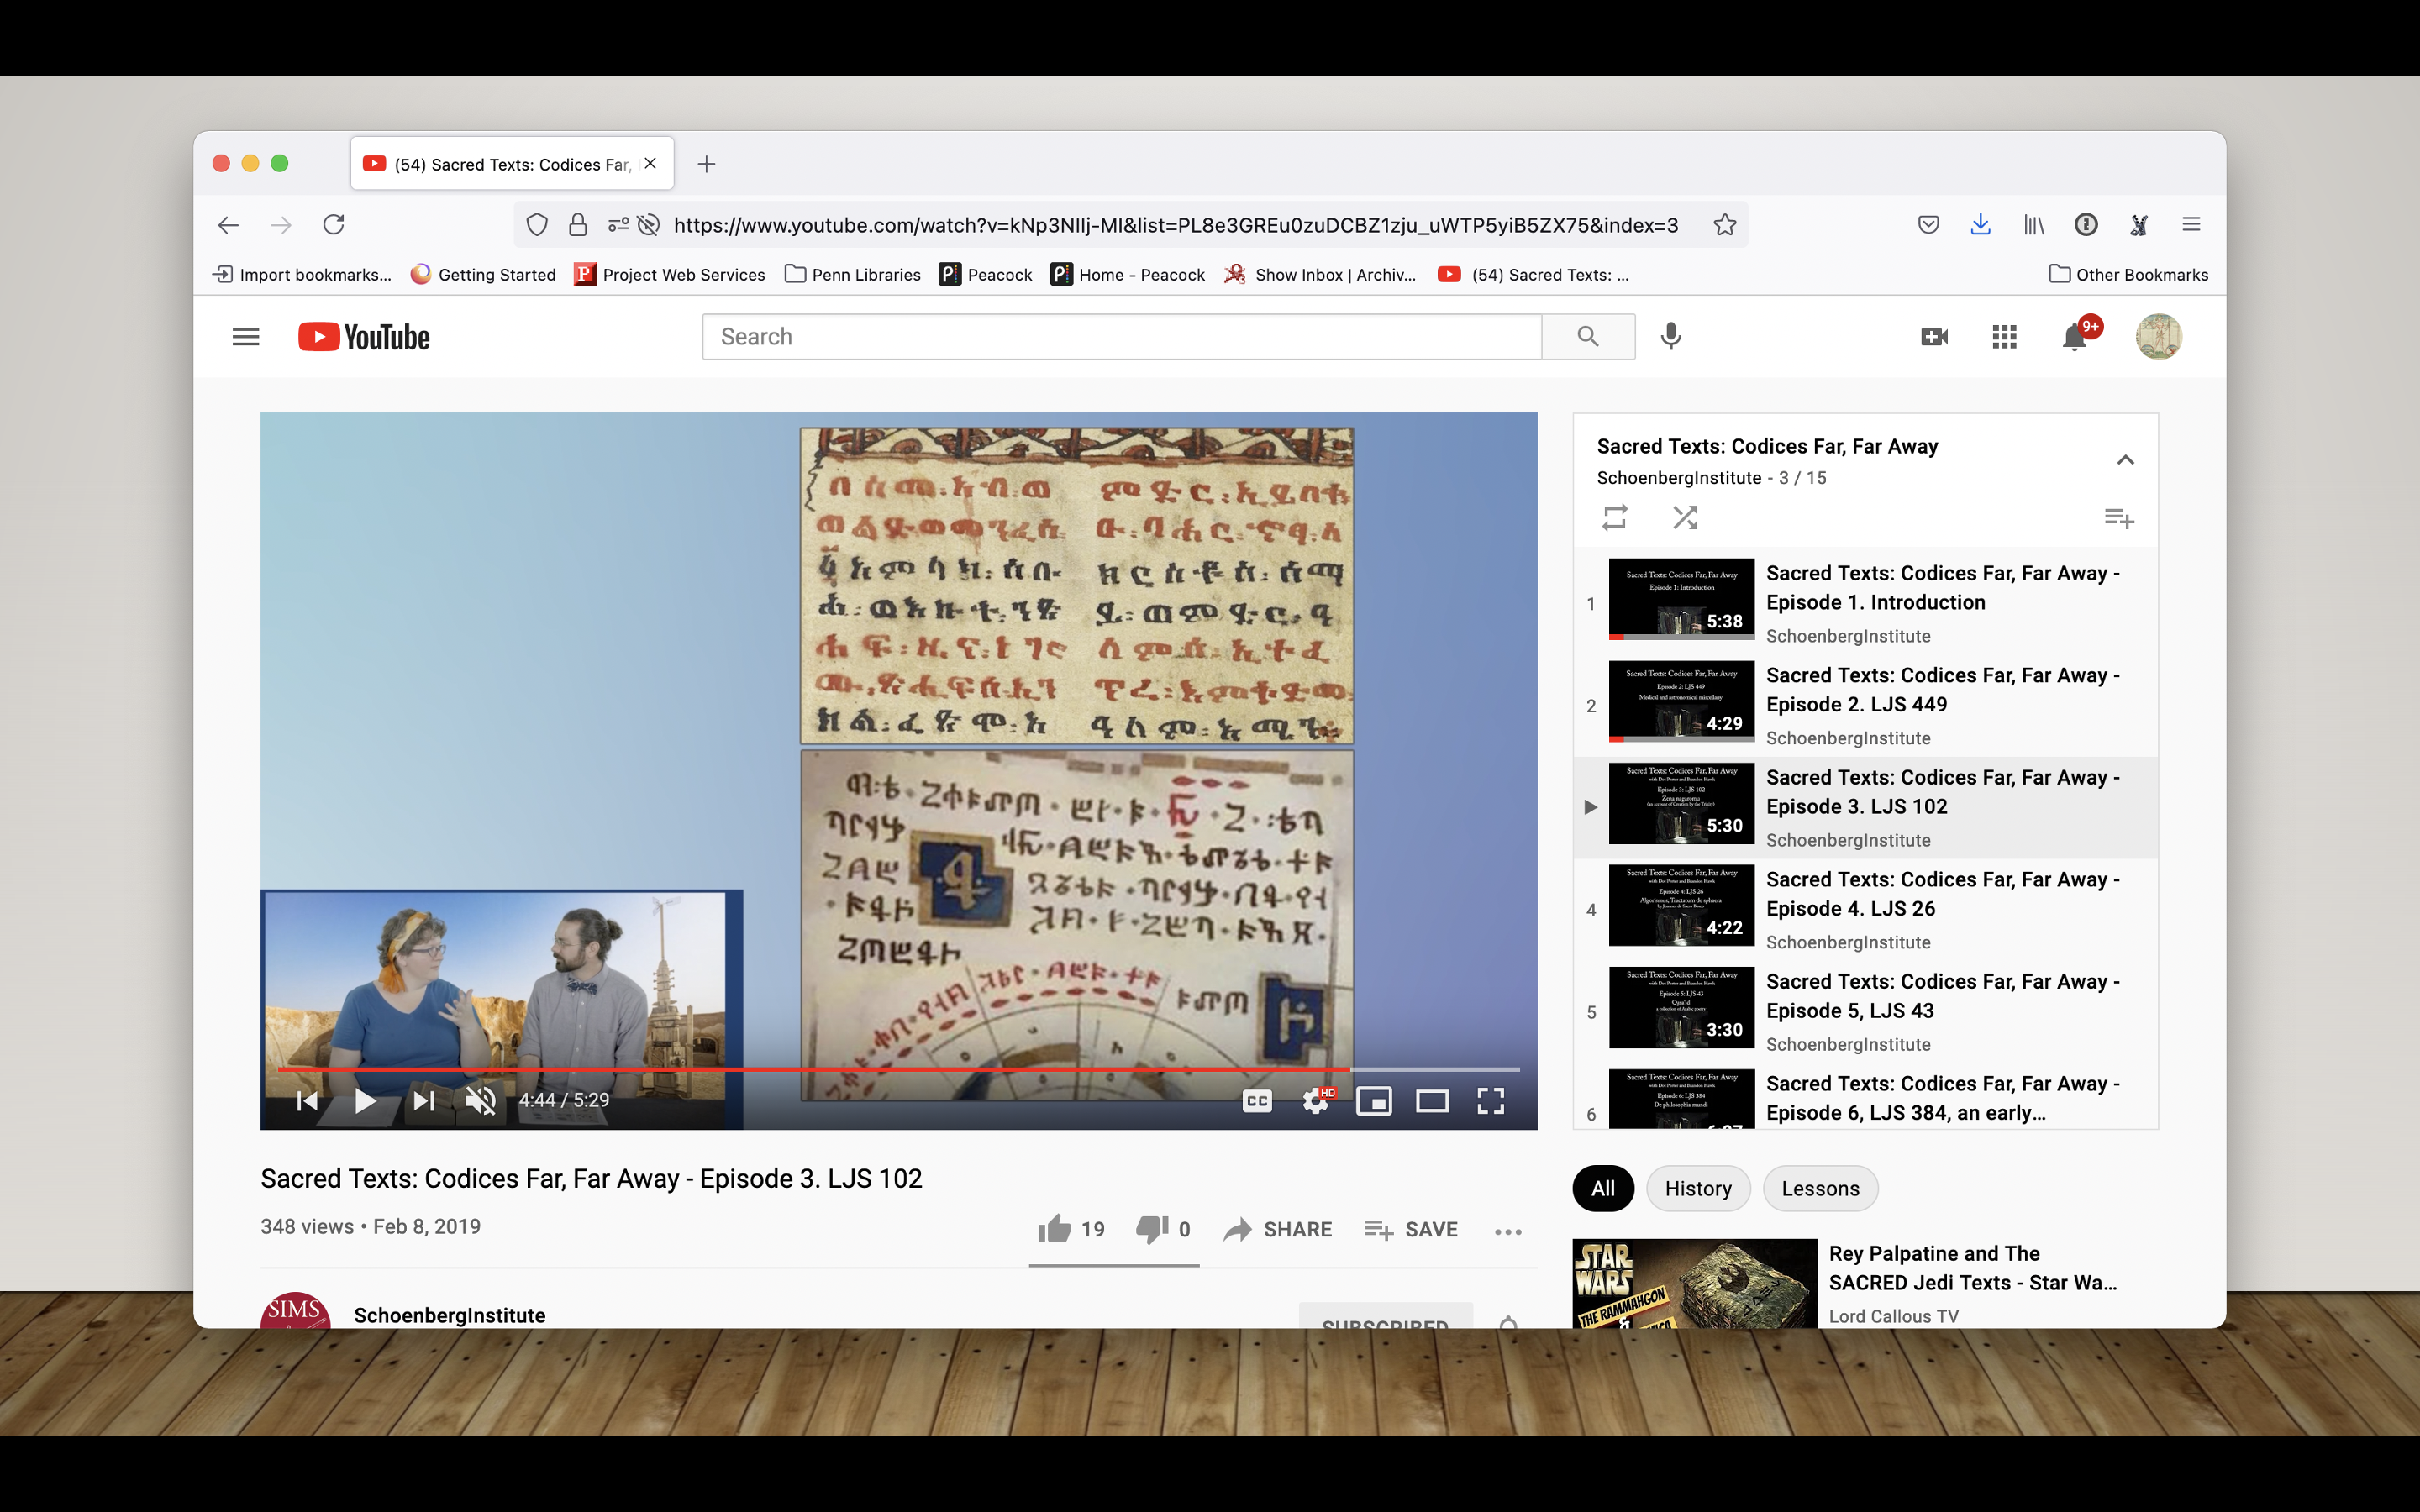Viewport: 2420px width, 1512px height.
Task: Reload the page
Action: tap(334, 225)
